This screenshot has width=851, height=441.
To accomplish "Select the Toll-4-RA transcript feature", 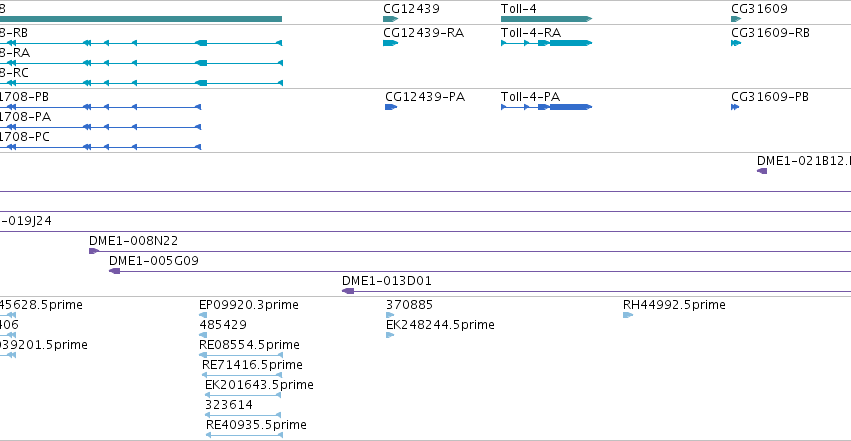I will [546, 43].
